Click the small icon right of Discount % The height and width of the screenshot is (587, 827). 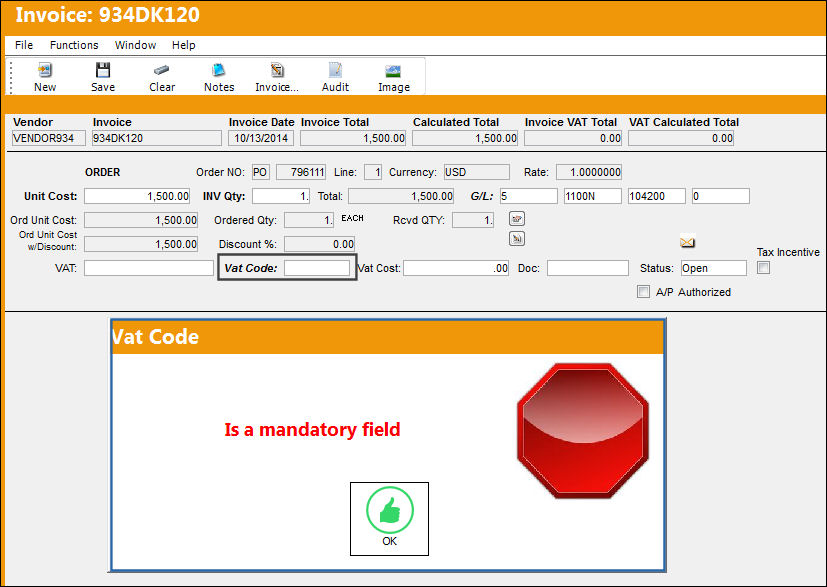517,239
